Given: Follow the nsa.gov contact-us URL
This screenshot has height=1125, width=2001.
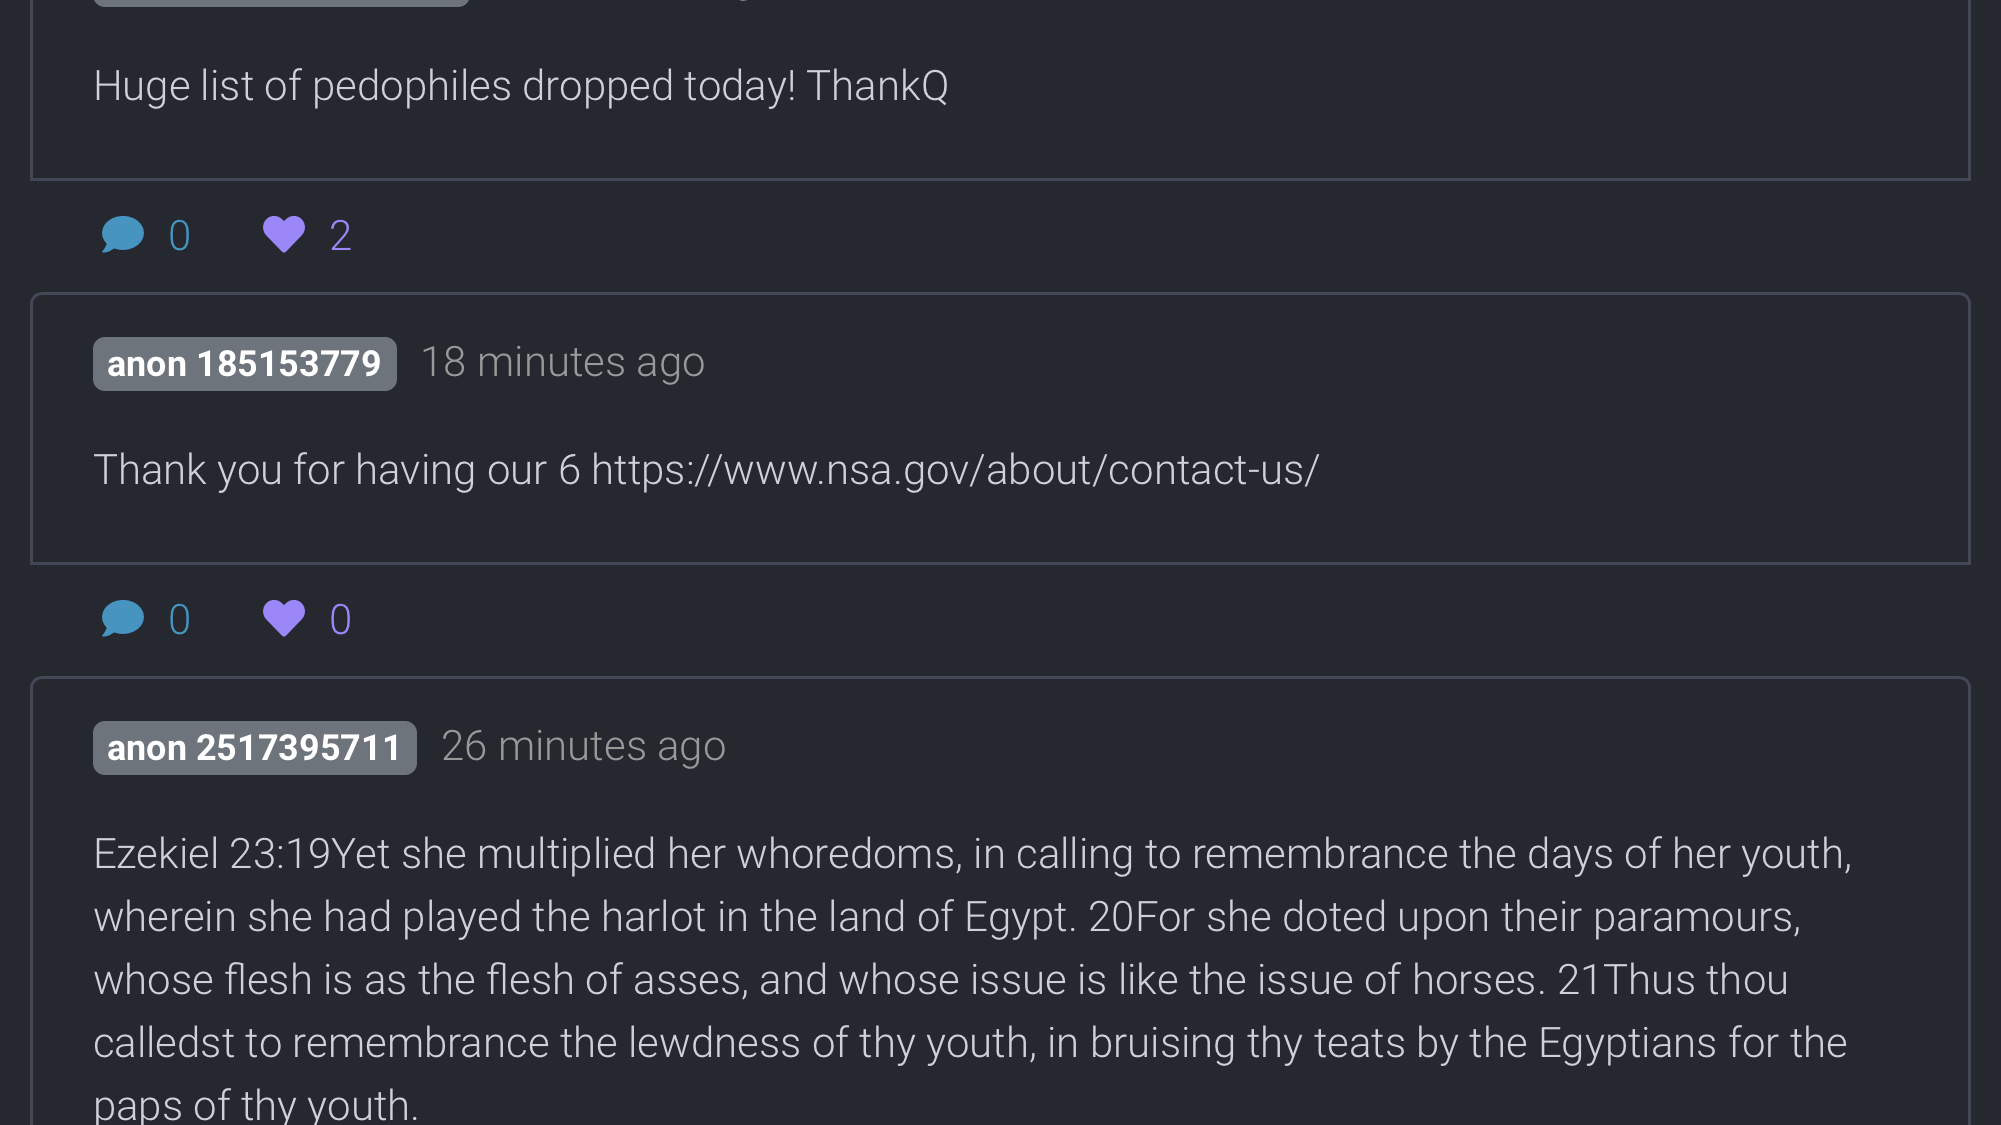Looking at the screenshot, I should (955, 470).
